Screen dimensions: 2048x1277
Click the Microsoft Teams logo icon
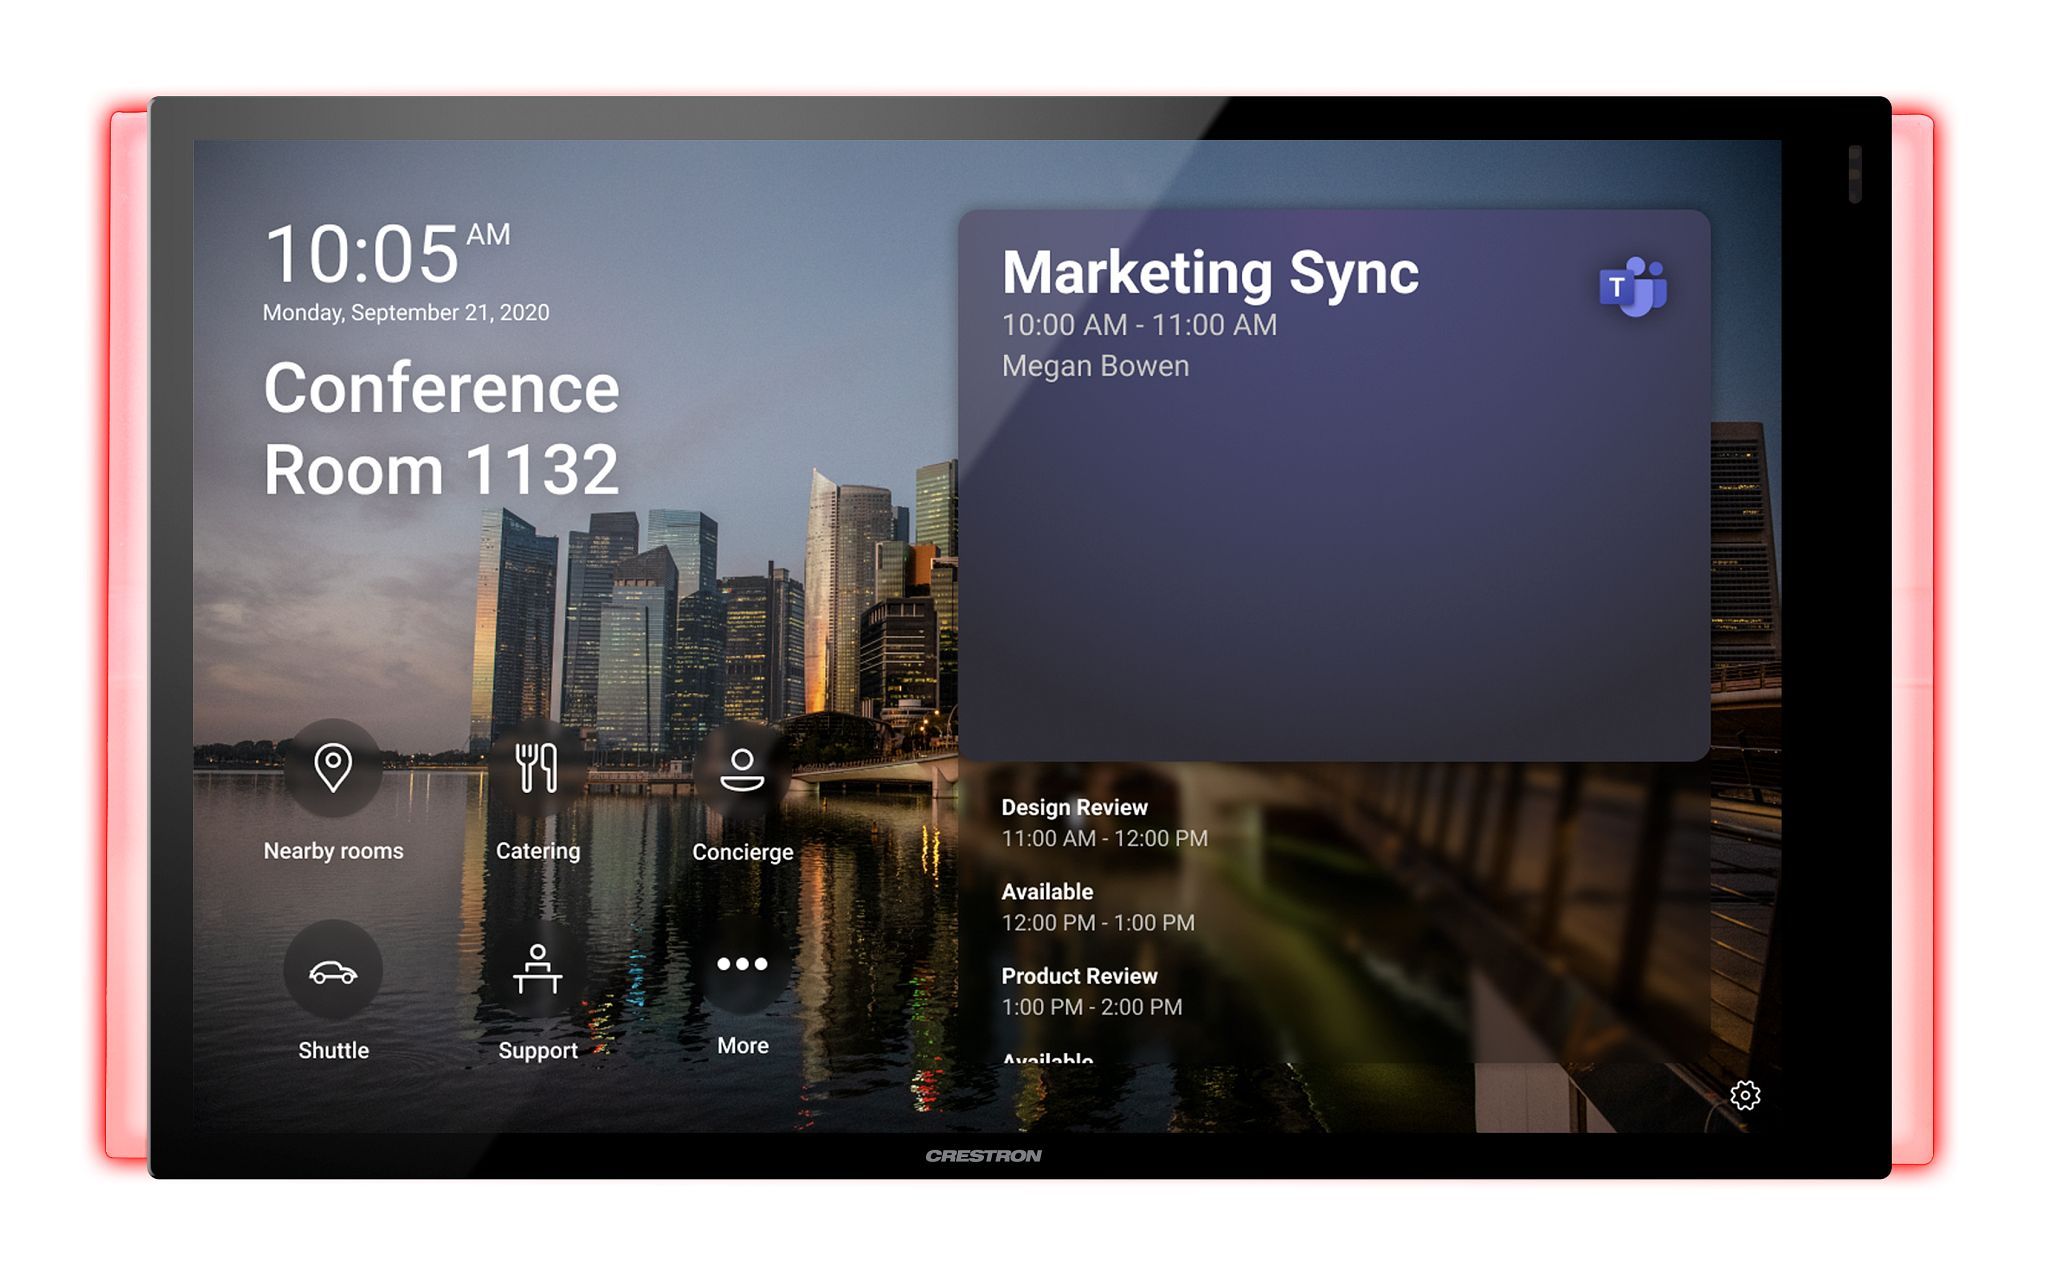[1632, 287]
